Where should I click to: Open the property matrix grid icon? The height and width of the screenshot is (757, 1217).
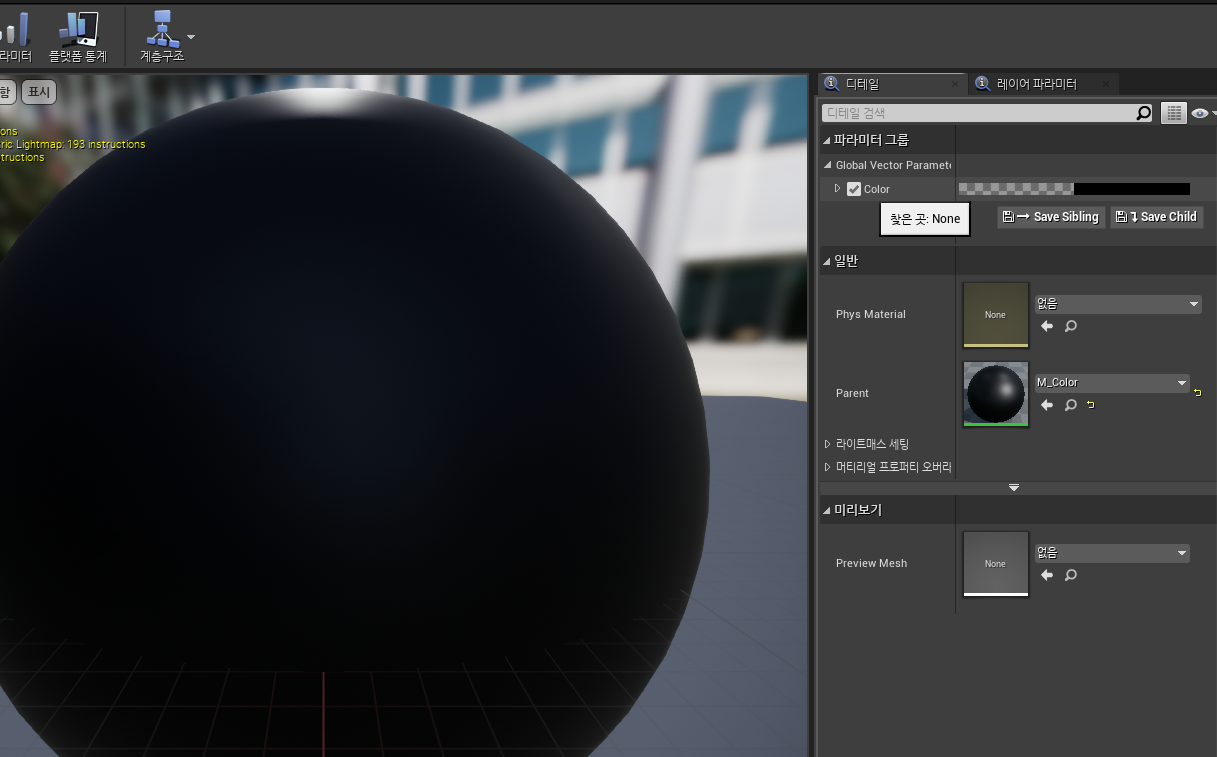pyautogui.click(x=1173, y=113)
